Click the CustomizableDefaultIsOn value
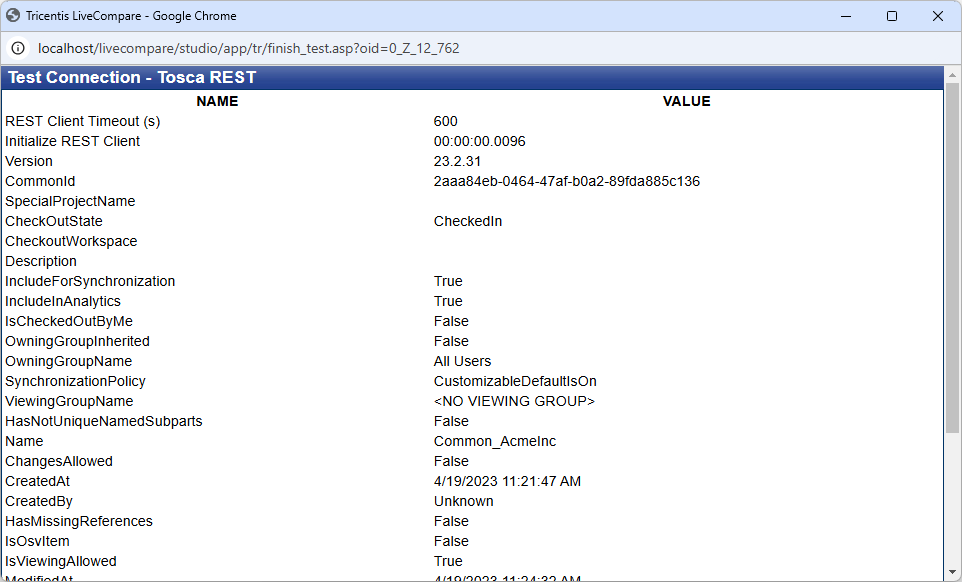This screenshot has height=582, width=962. pyautogui.click(x=515, y=381)
